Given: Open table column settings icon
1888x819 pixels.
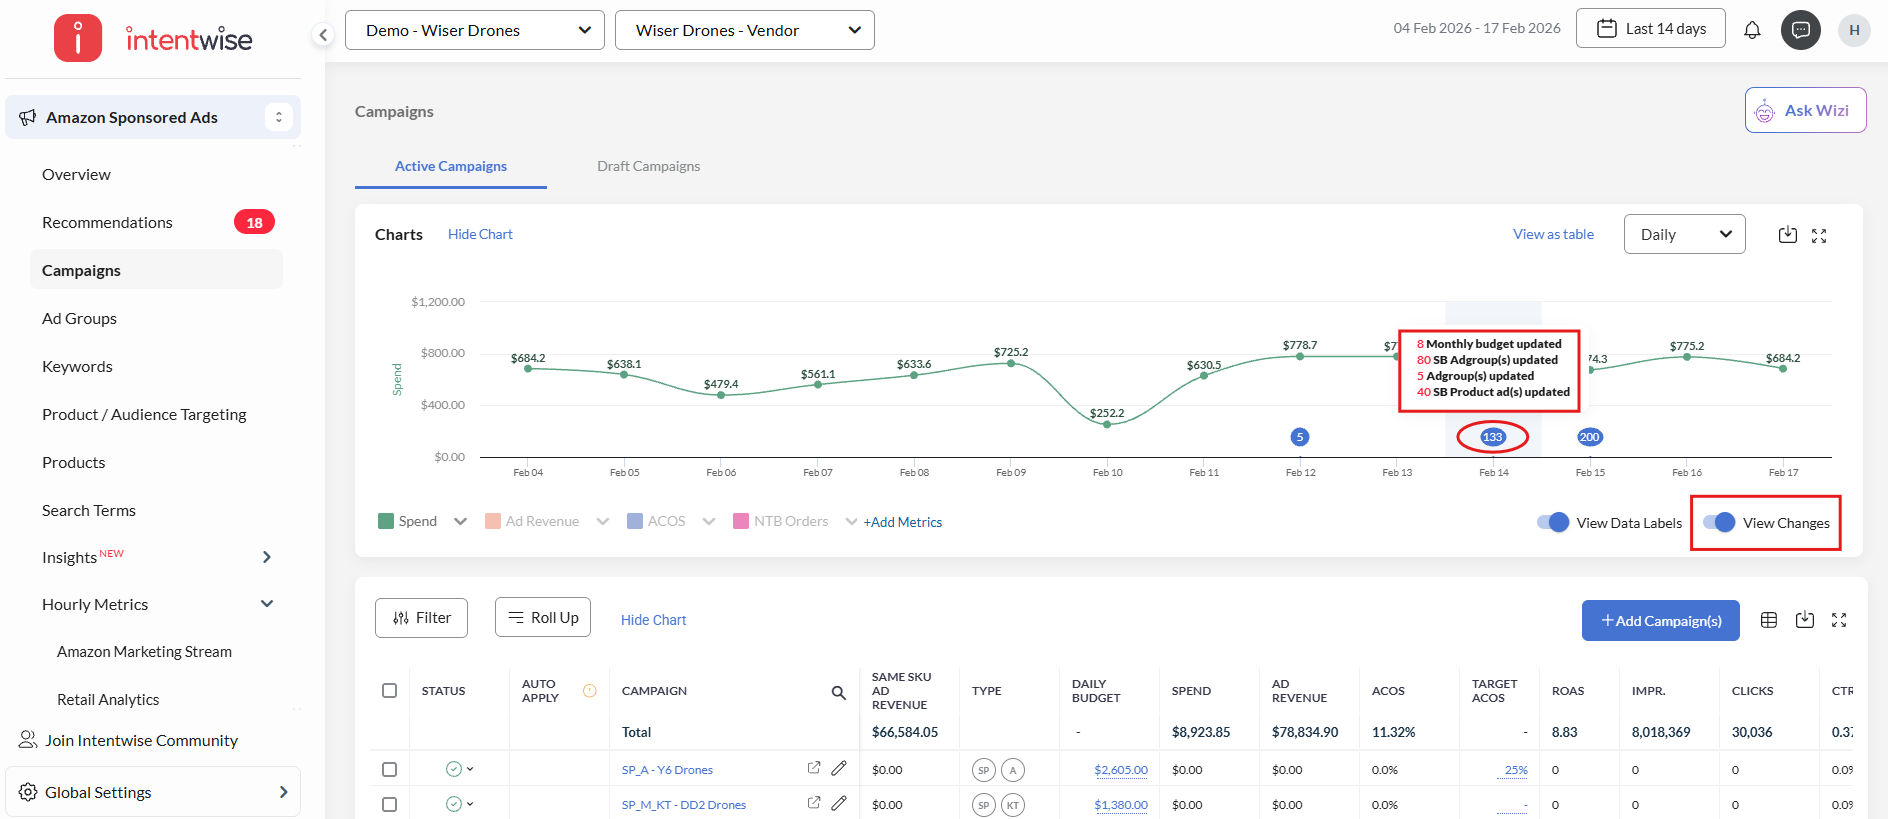Looking at the screenshot, I should tap(1768, 620).
